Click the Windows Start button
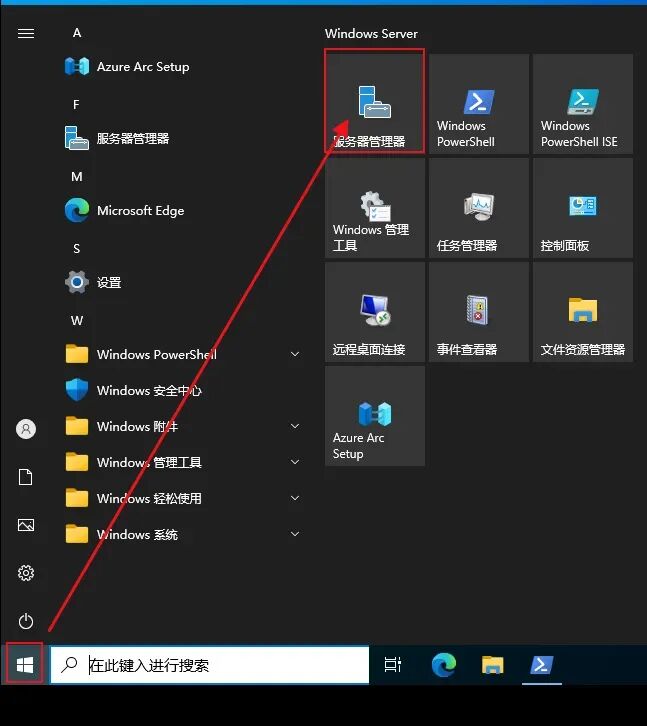The image size is (647, 726). [25, 665]
